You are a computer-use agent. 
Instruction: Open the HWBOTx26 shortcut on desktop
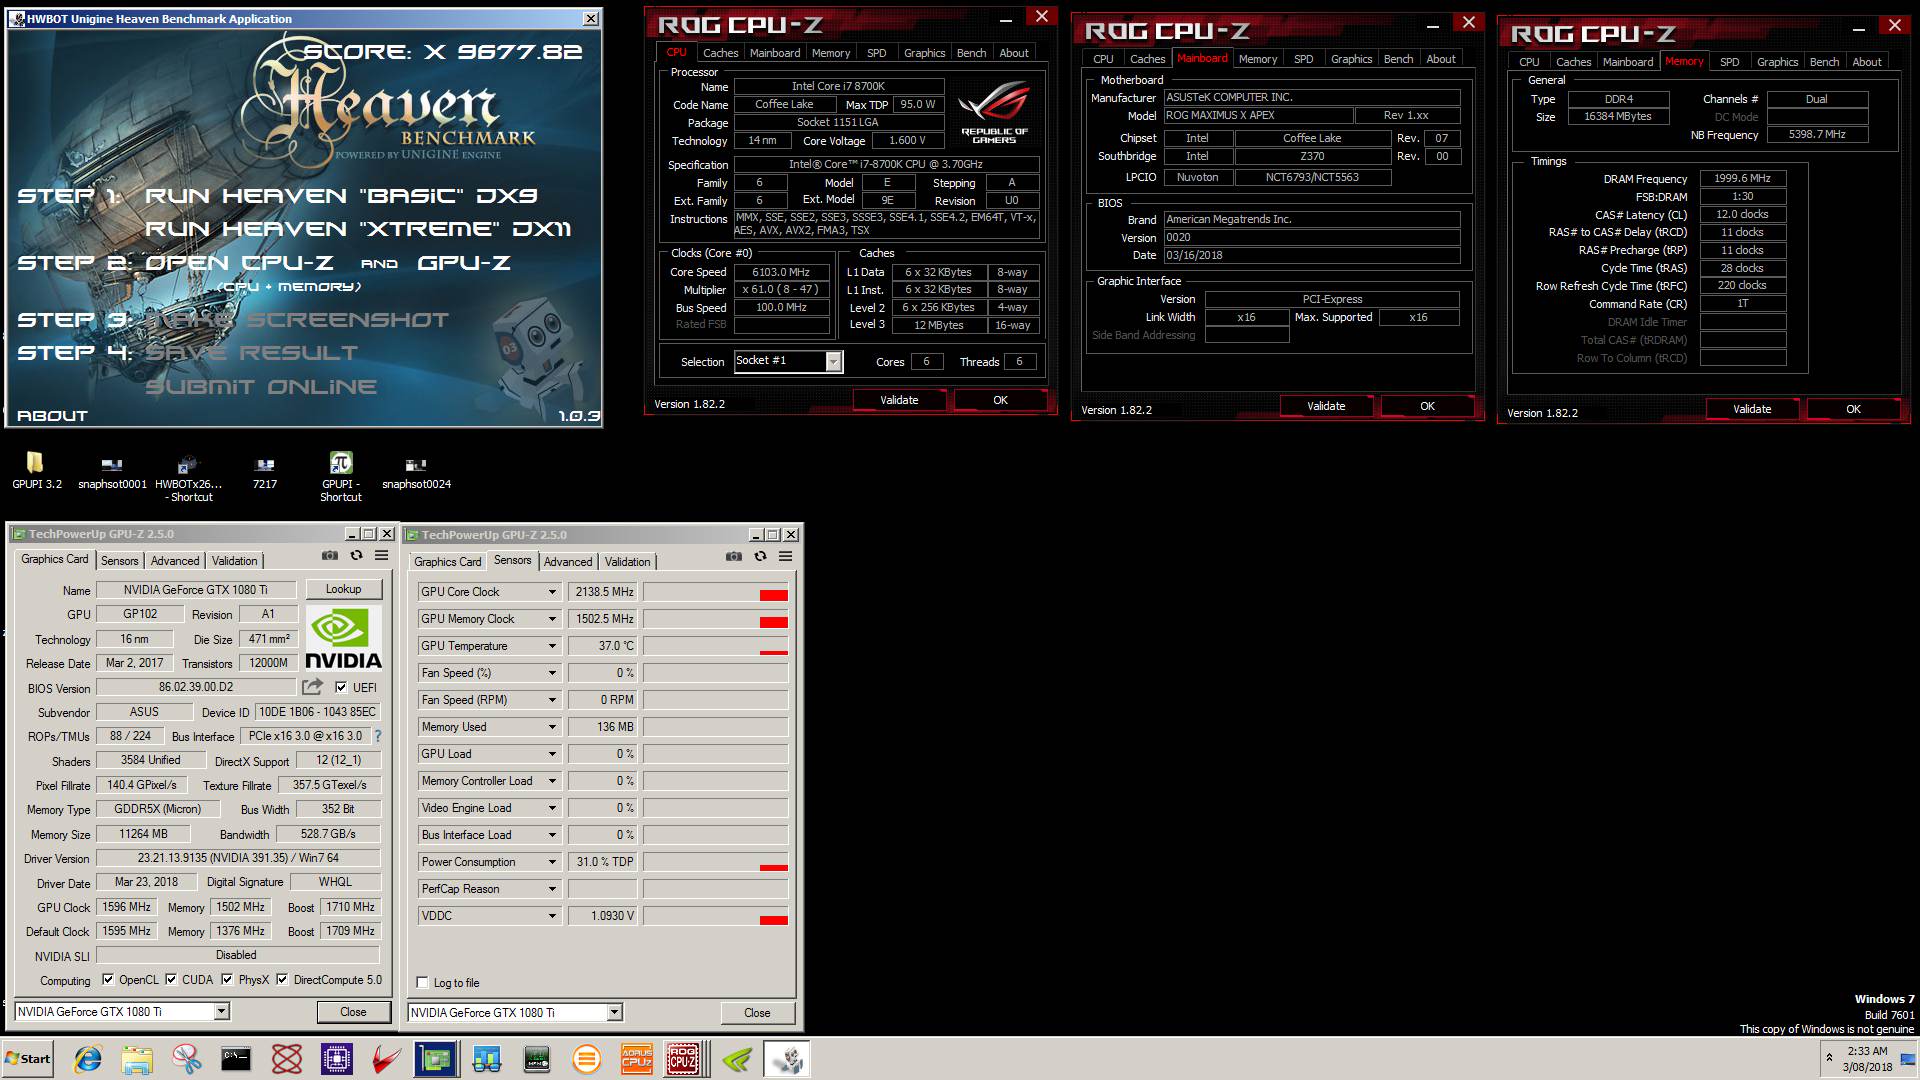coord(188,477)
